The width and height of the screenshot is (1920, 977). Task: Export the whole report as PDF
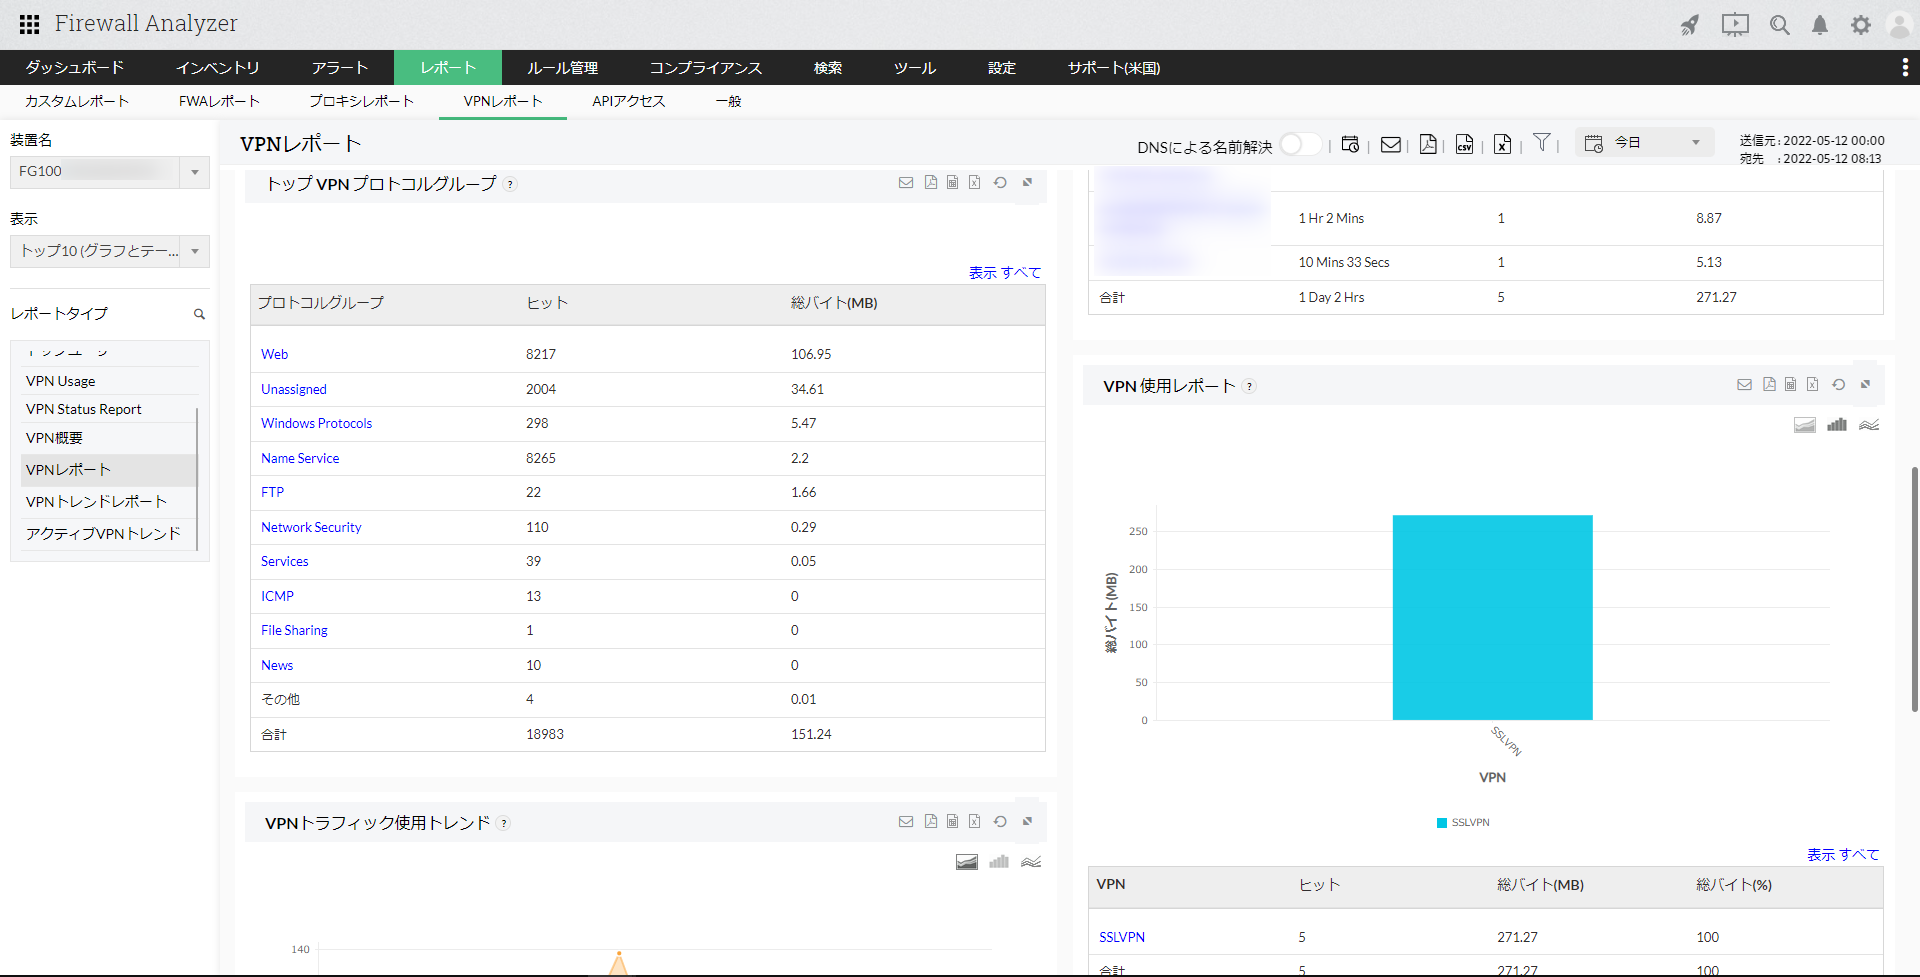(1428, 144)
